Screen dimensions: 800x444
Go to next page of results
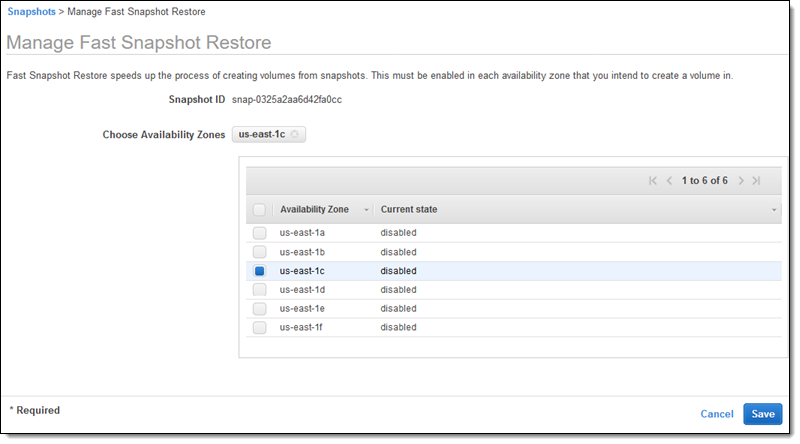click(x=741, y=181)
